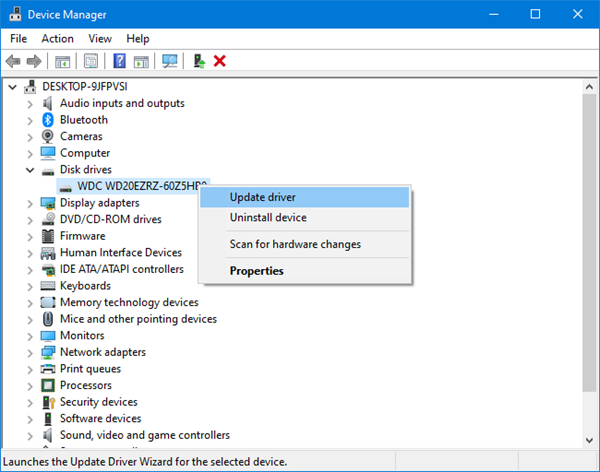This screenshot has height=472, width=600.
Task: Maximize the Device Manager window
Action: coord(535,14)
